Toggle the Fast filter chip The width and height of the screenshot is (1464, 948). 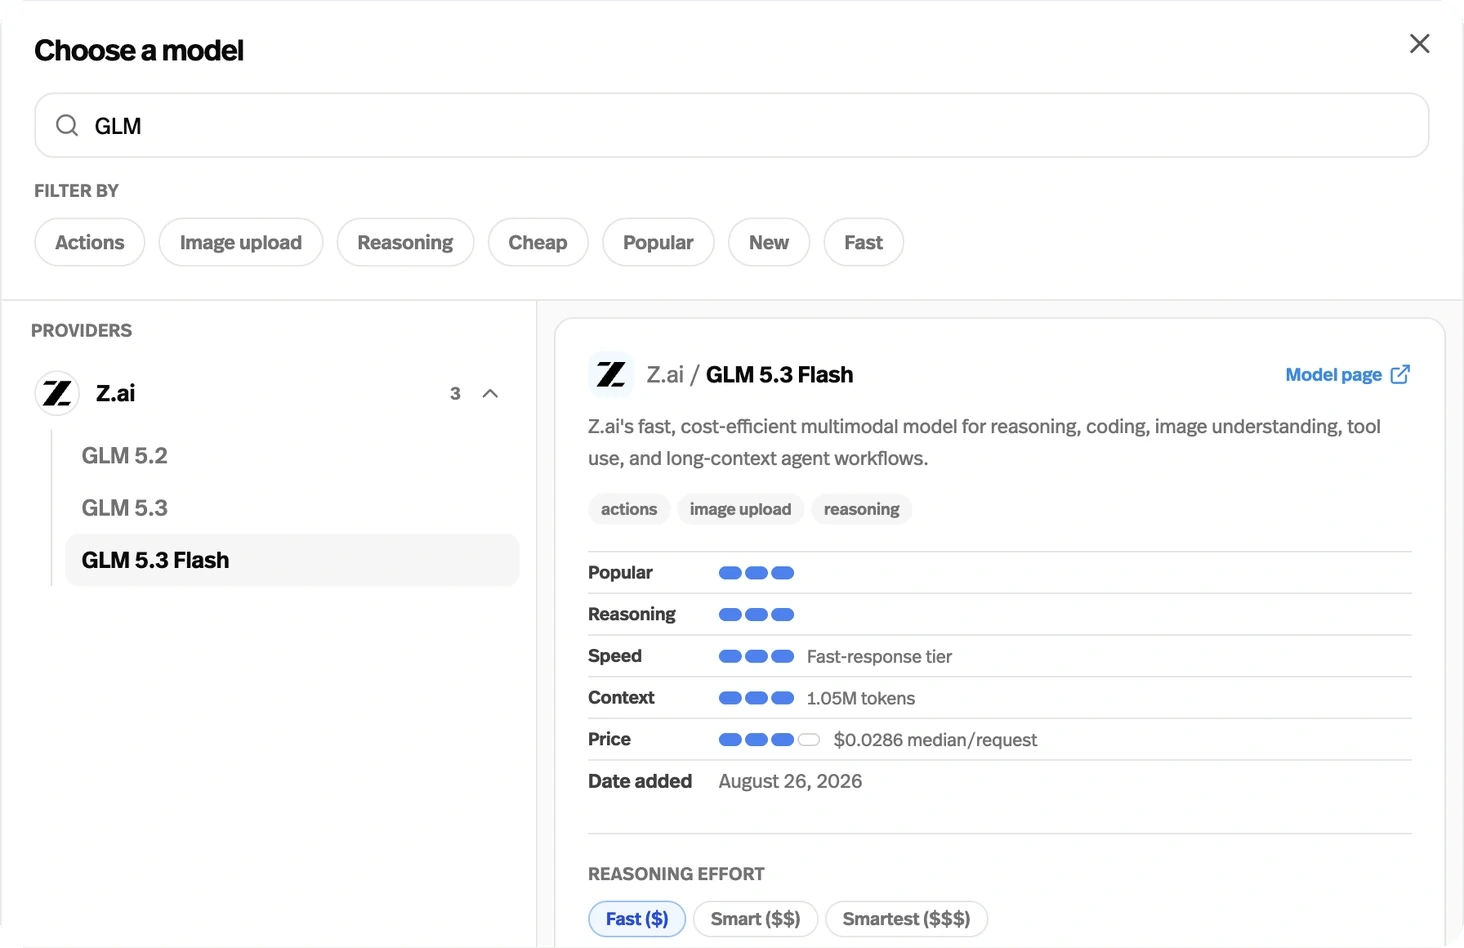pyautogui.click(x=863, y=242)
